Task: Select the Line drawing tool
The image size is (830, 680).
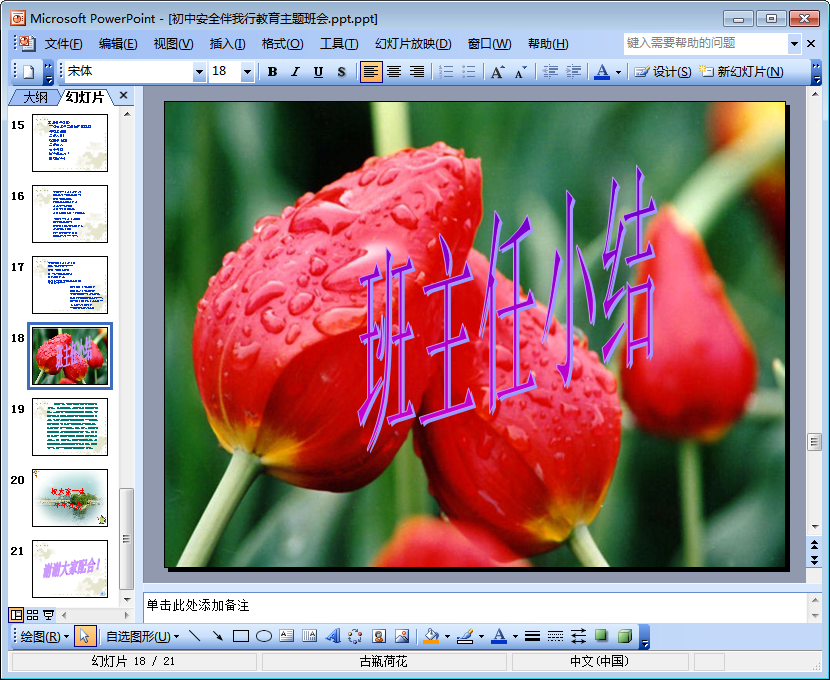Action: tap(194, 636)
